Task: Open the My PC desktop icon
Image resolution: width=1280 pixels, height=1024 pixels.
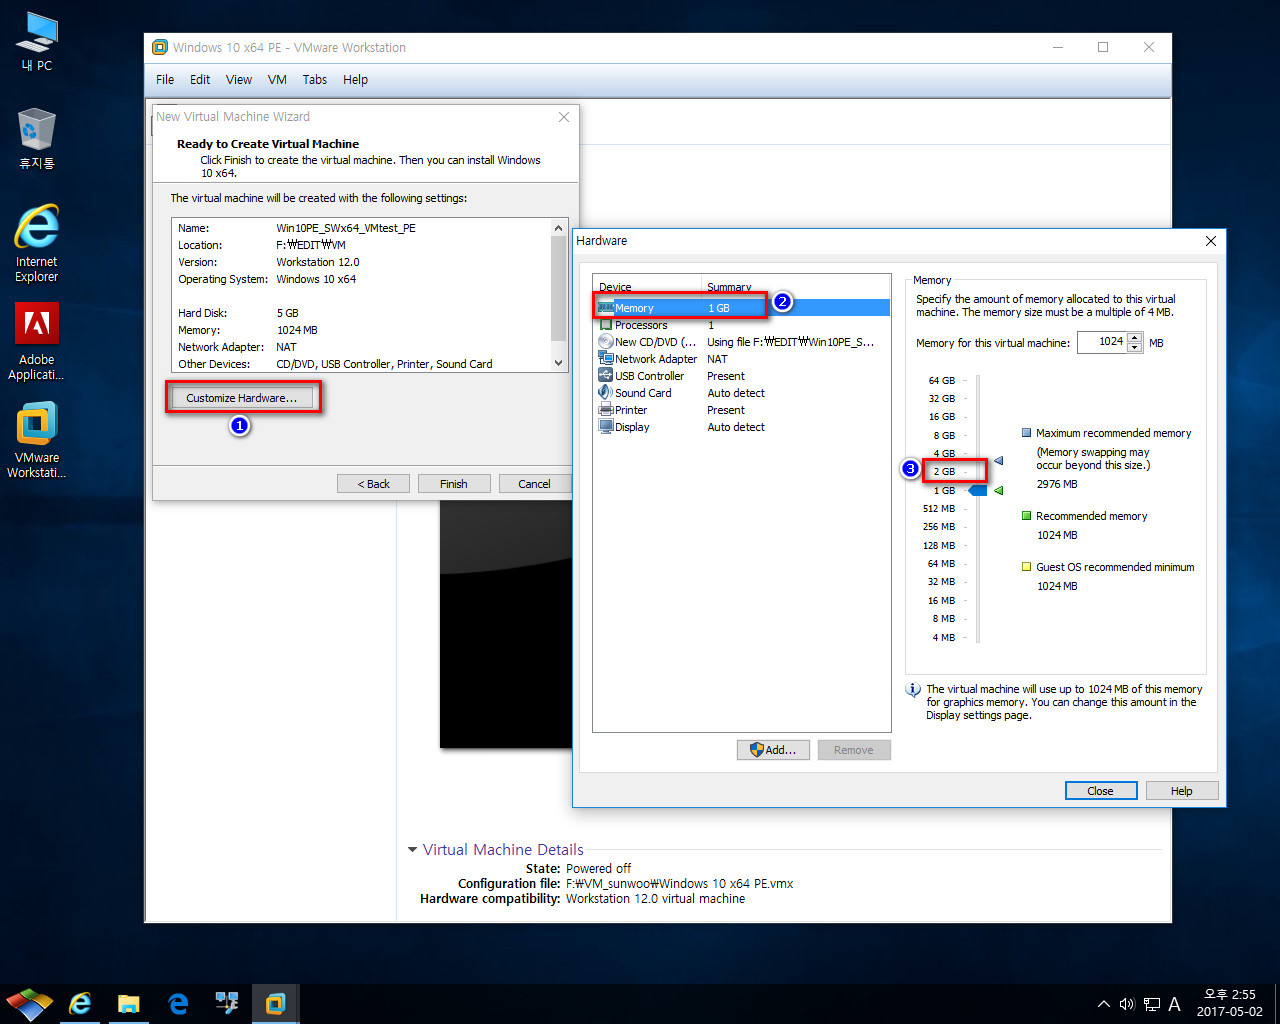Action: coord(37,41)
